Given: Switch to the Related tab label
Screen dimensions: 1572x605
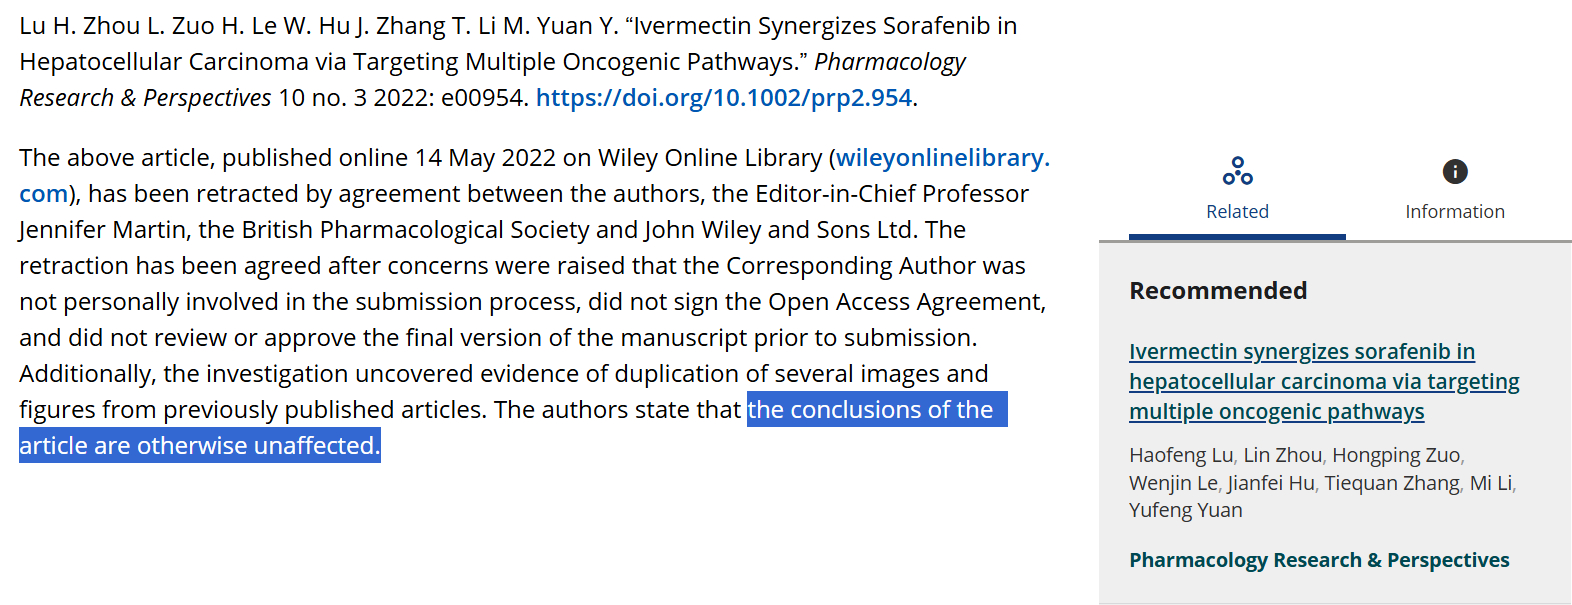Looking at the screenshot, I should coord(1237,211).
